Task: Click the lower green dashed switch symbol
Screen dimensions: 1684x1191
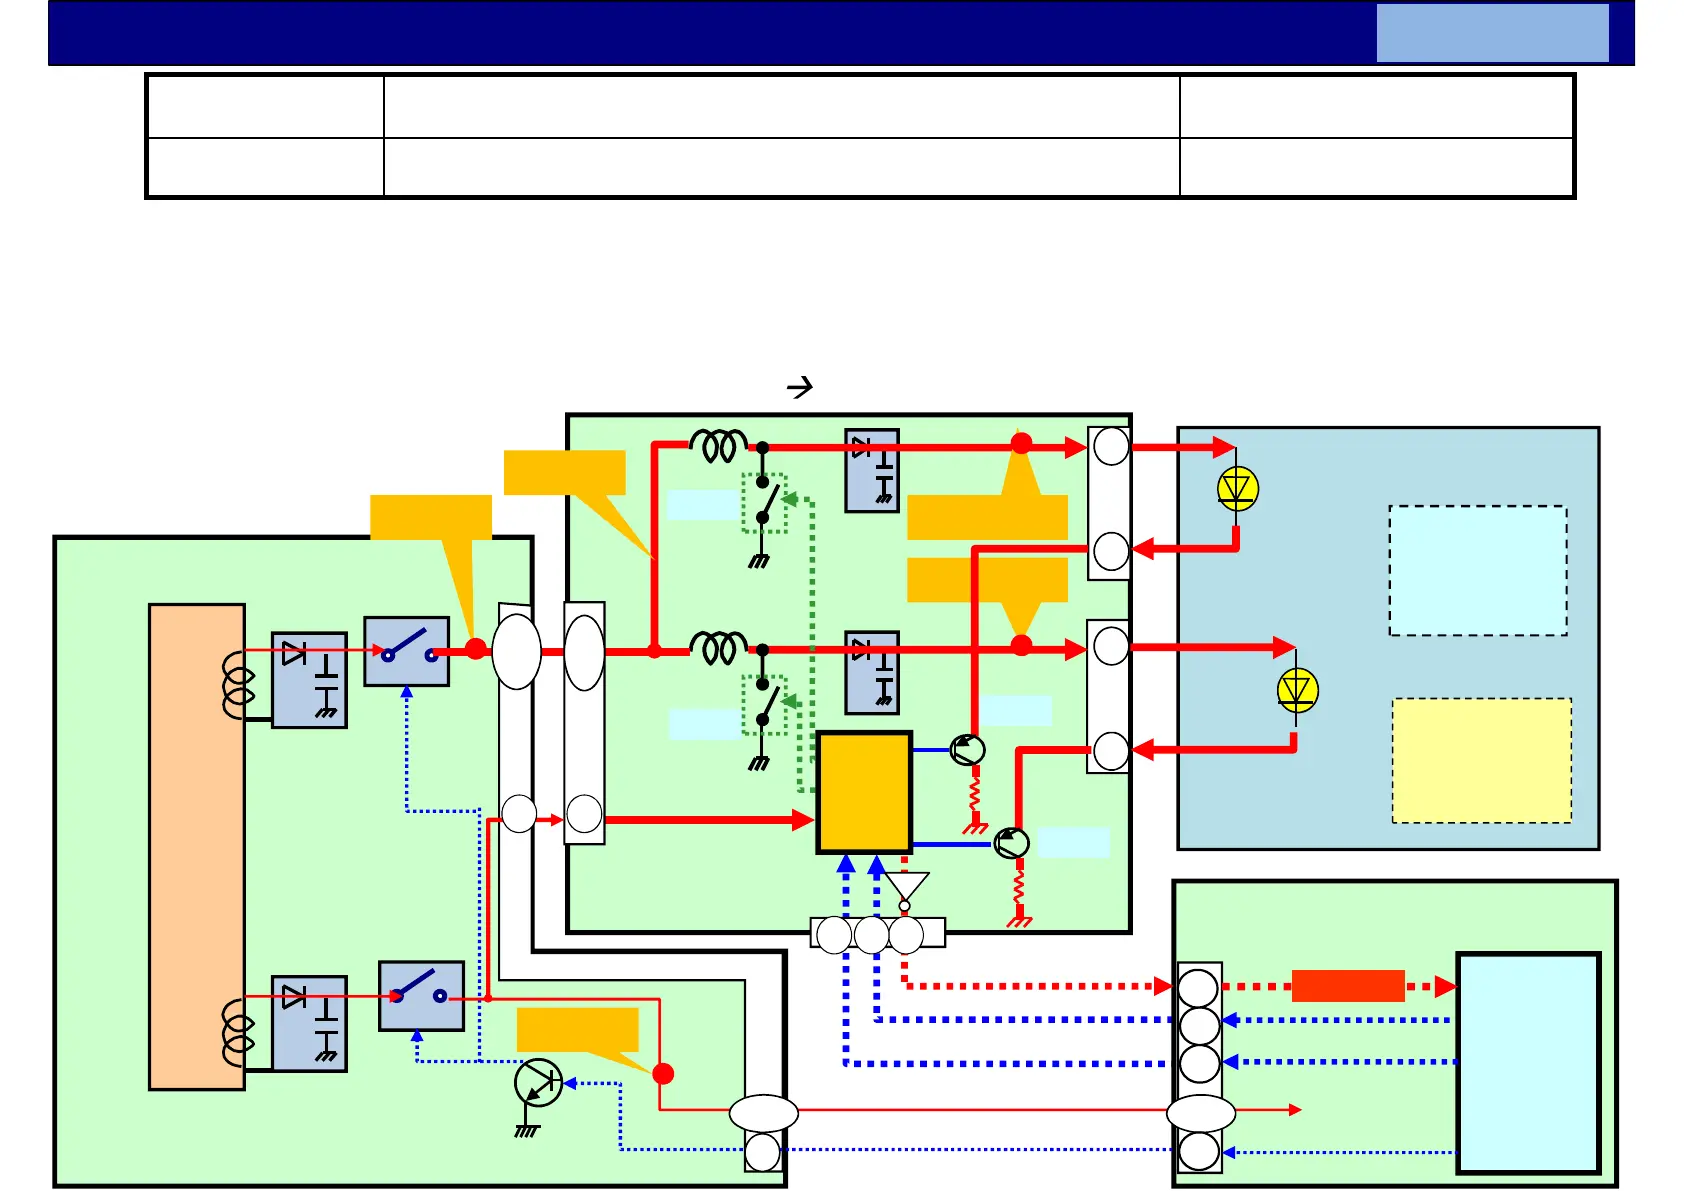Action: (765, 706)
